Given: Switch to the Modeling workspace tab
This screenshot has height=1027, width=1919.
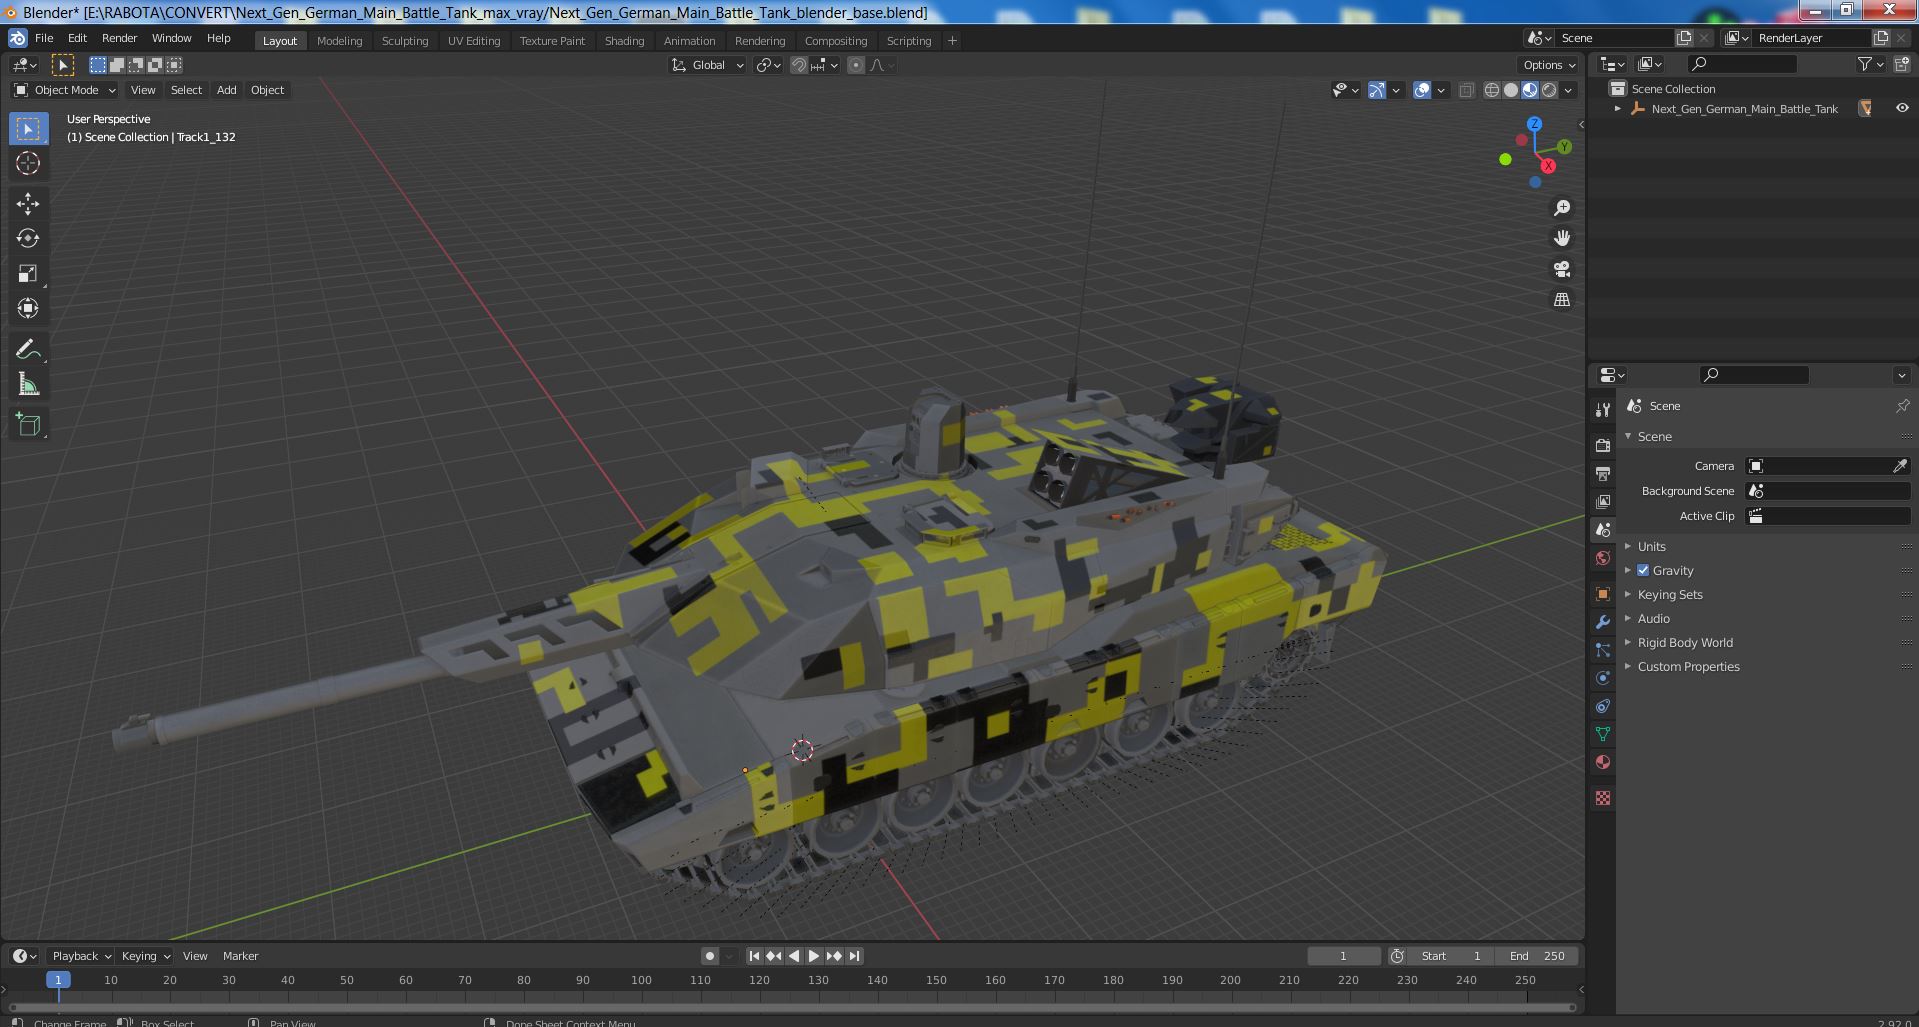Looking at the screenshot, I should [339, 41].
